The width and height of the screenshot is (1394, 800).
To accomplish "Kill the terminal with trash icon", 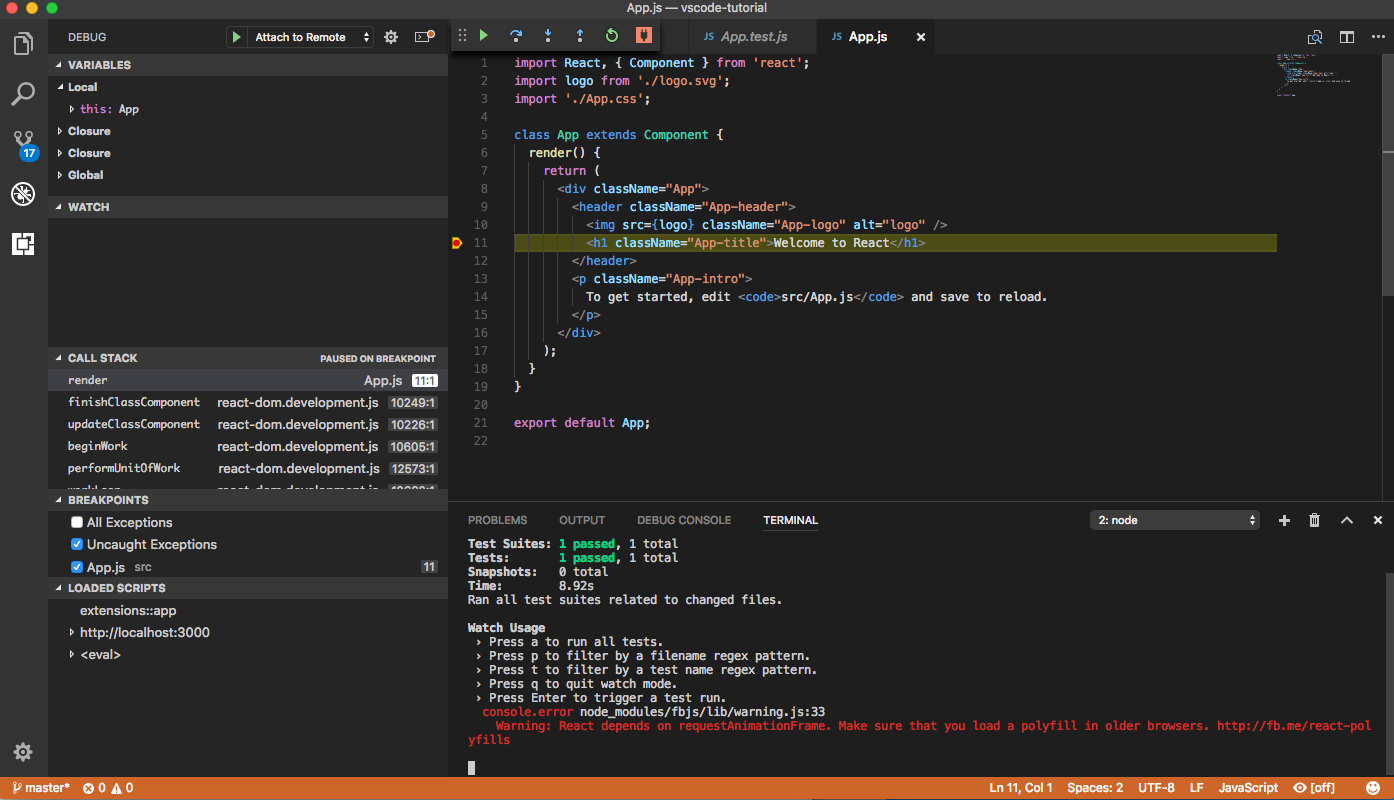I will (1315, 520).
